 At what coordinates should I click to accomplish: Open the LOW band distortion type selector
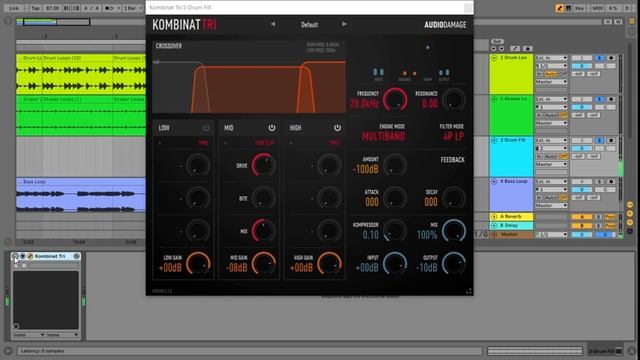tap(203, 143)
